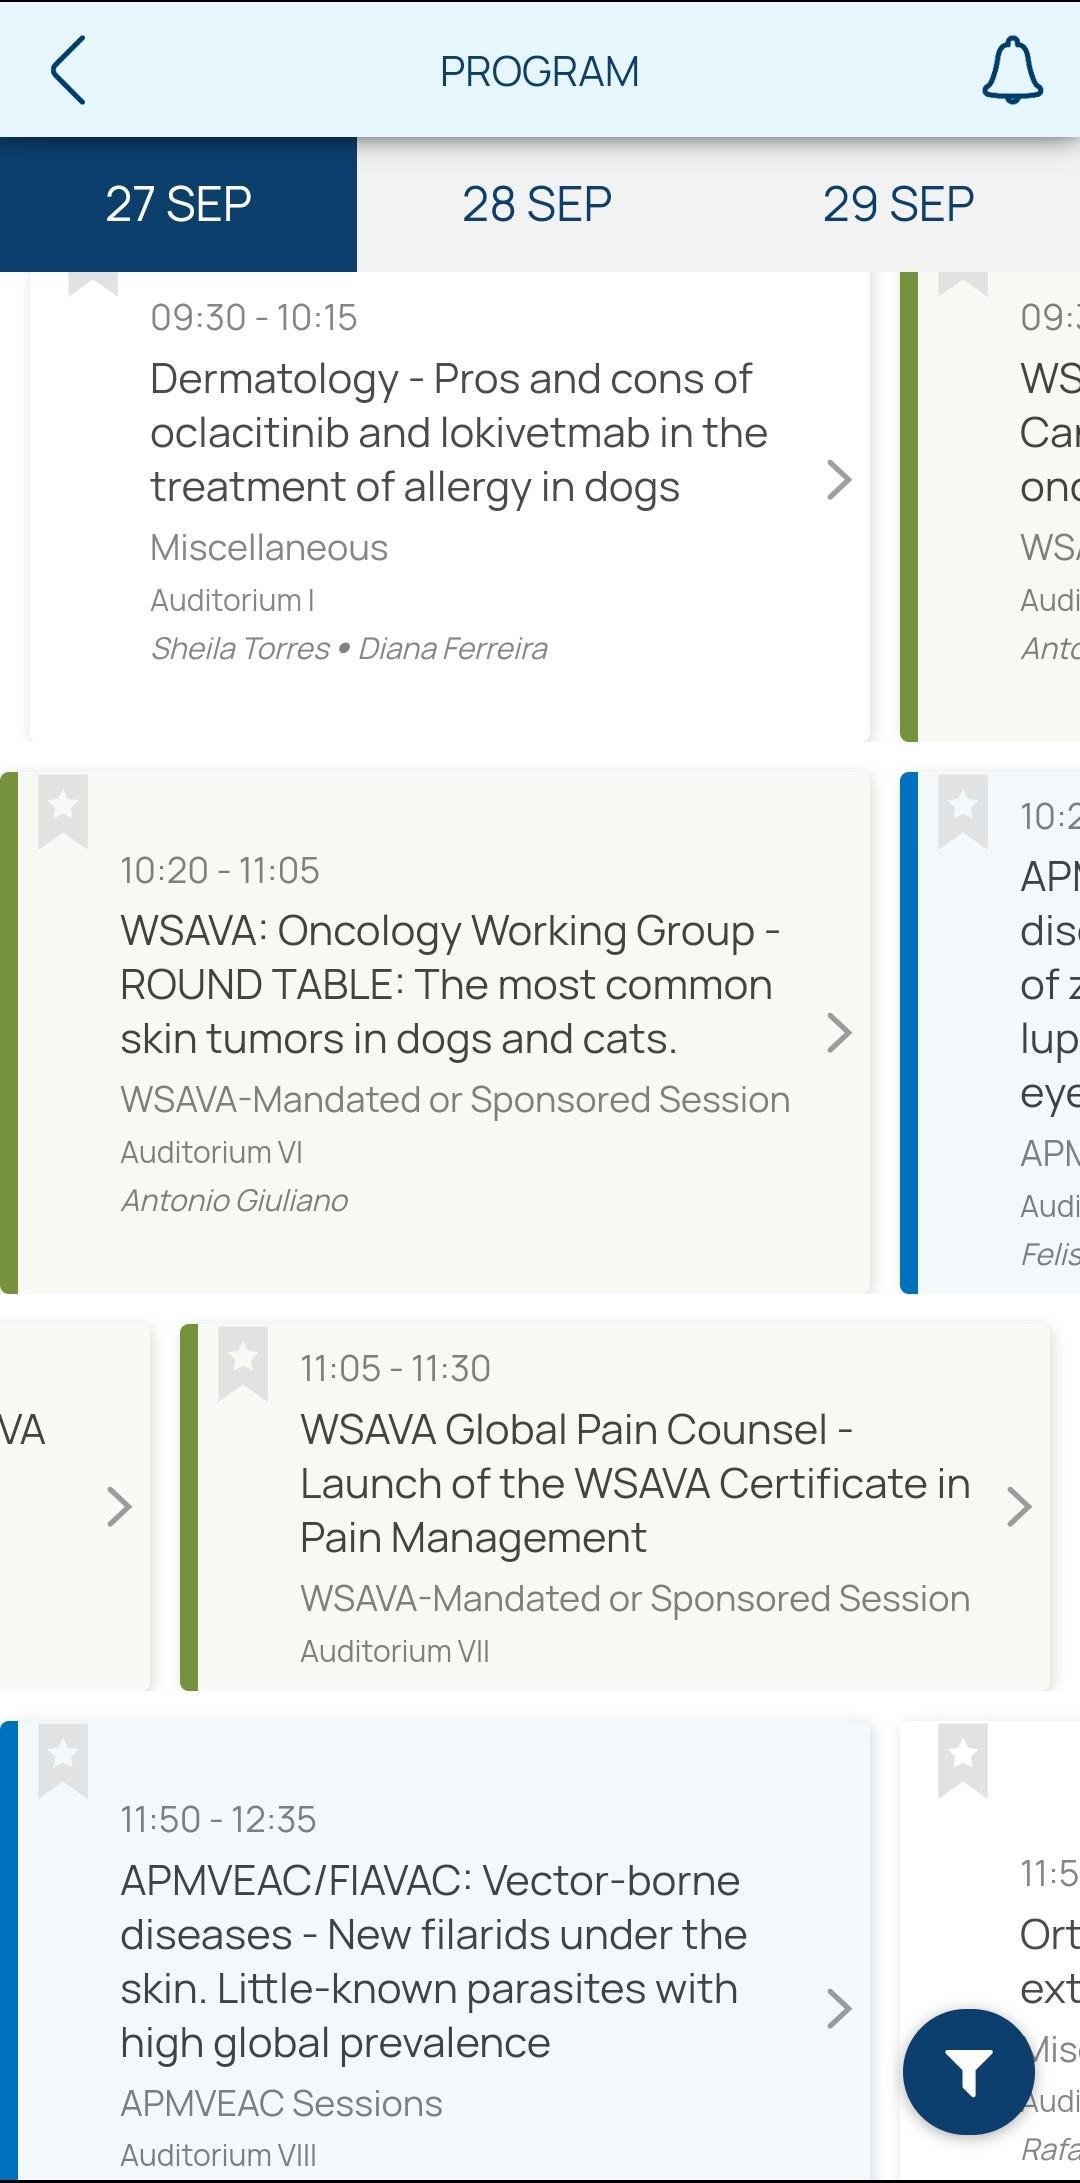Screen dimensions: 1080x2183
Task: Open Oncology round table session via chevron
Action: point(839,1033)
